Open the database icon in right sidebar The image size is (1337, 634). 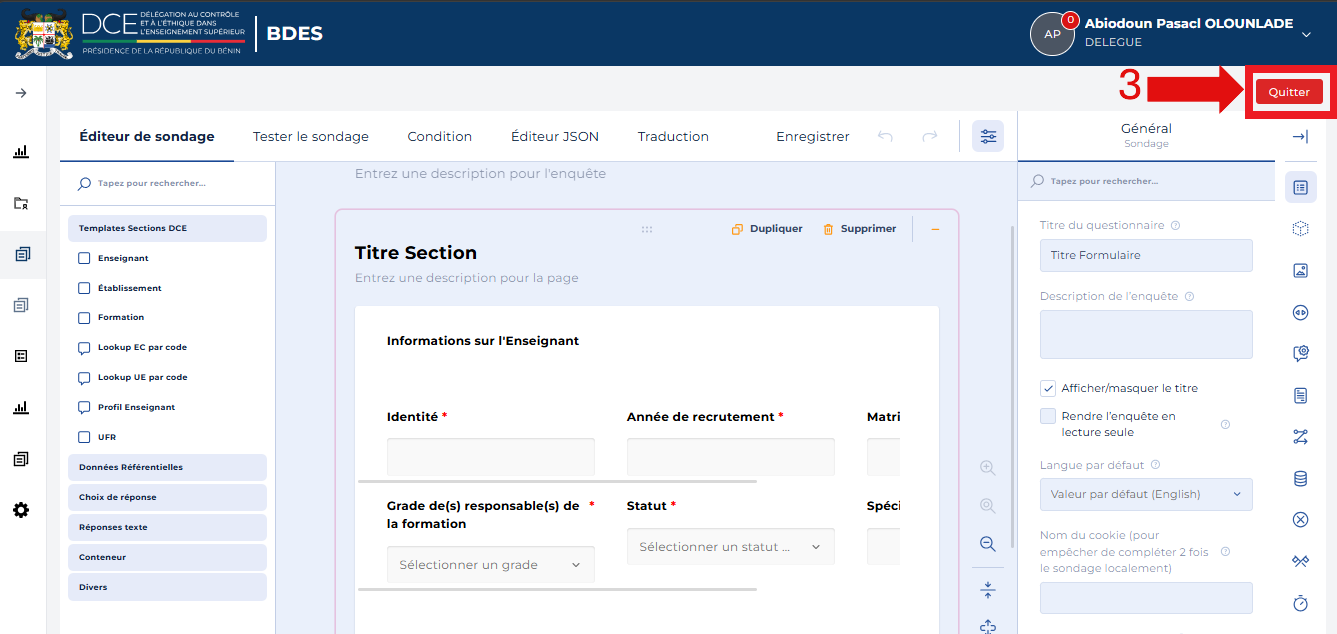pos(1300,478)
